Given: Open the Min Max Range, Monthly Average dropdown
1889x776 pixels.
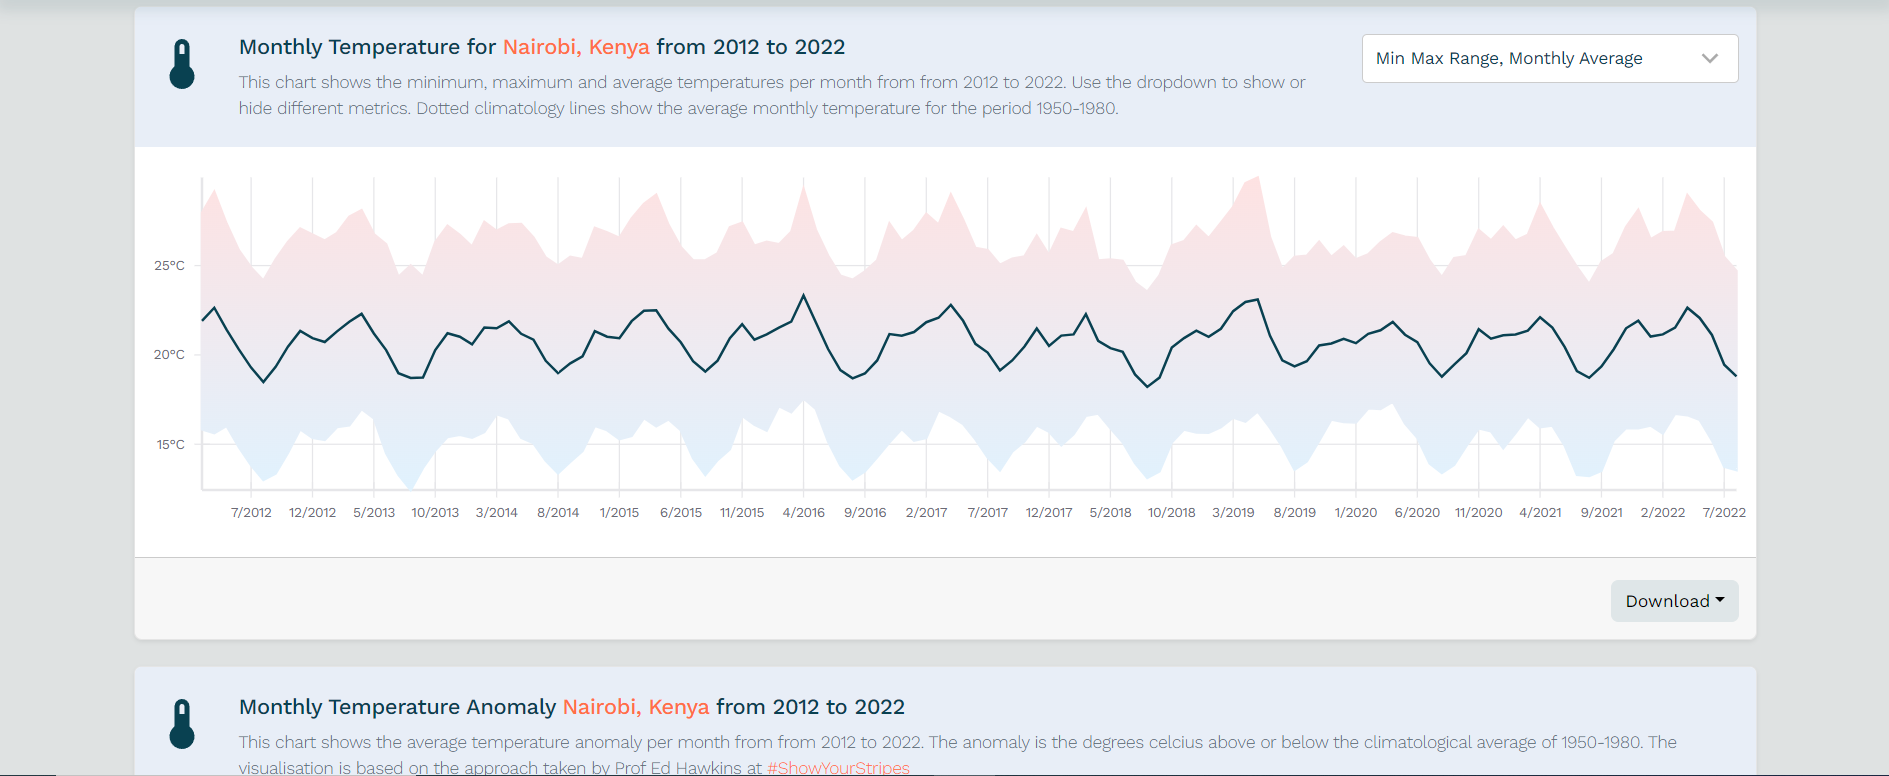Looking at the screenshot, I should 1549,58.
